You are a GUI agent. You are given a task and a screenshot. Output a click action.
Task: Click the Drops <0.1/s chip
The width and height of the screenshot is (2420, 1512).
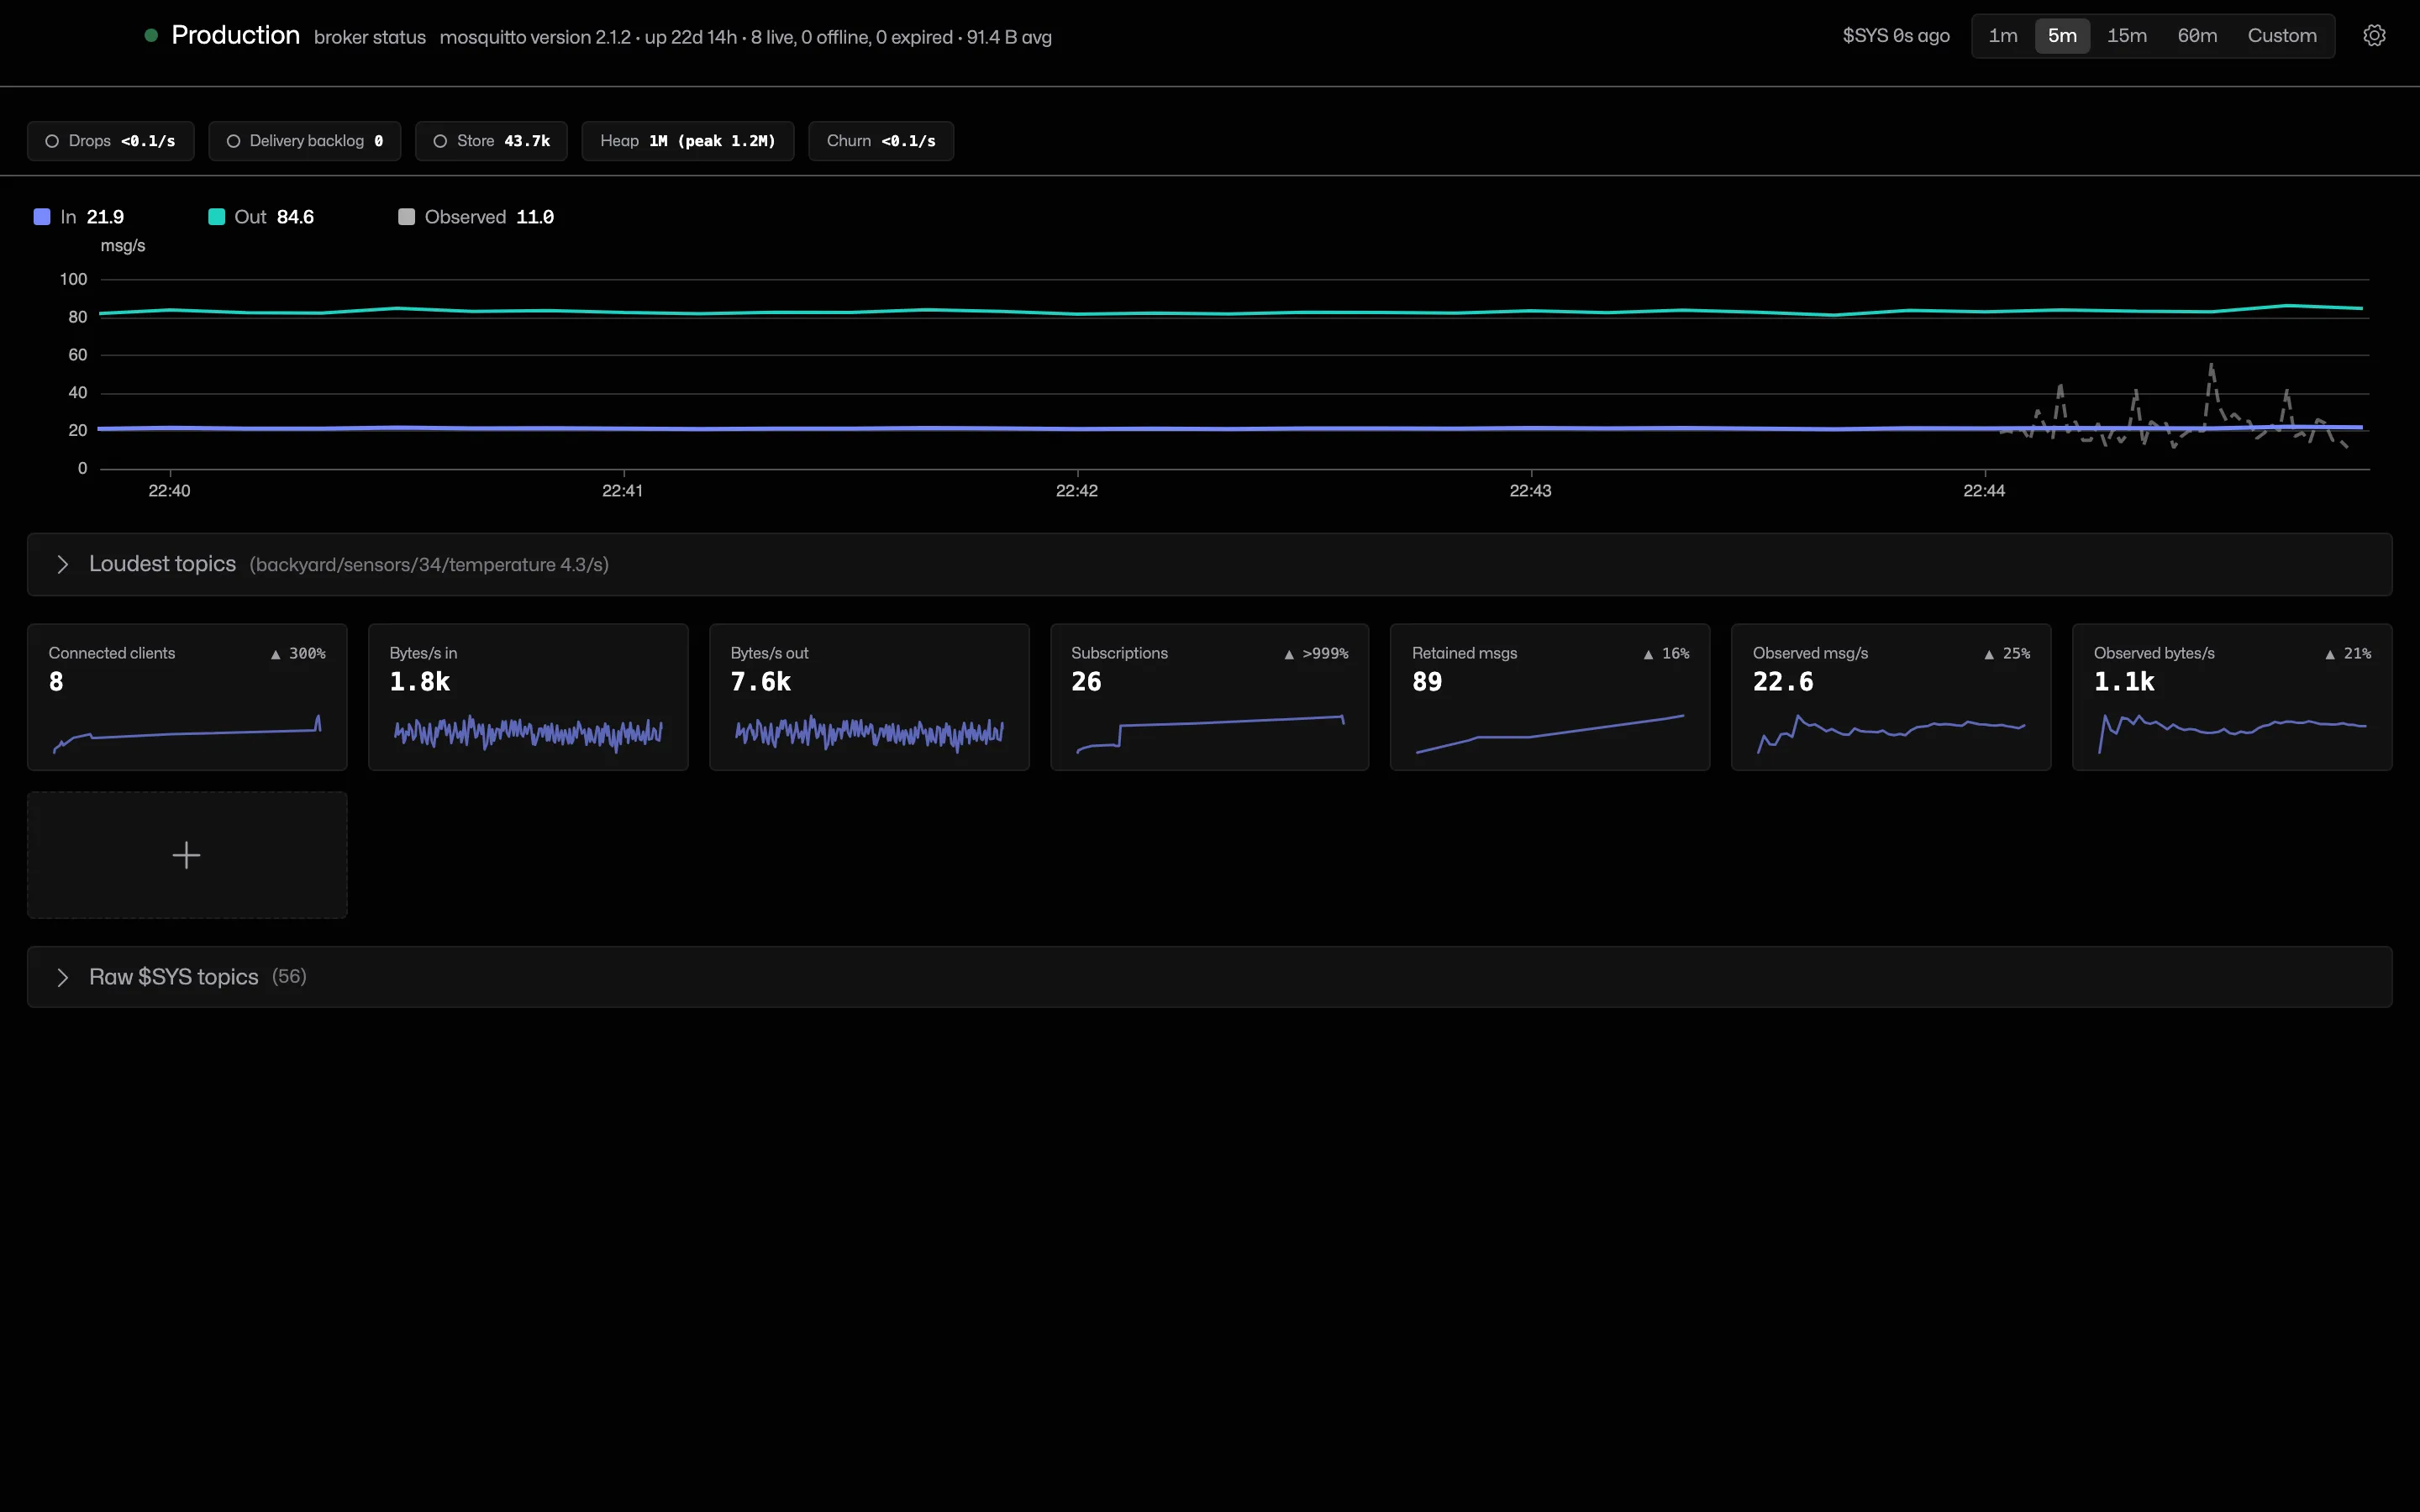[111, 141]
